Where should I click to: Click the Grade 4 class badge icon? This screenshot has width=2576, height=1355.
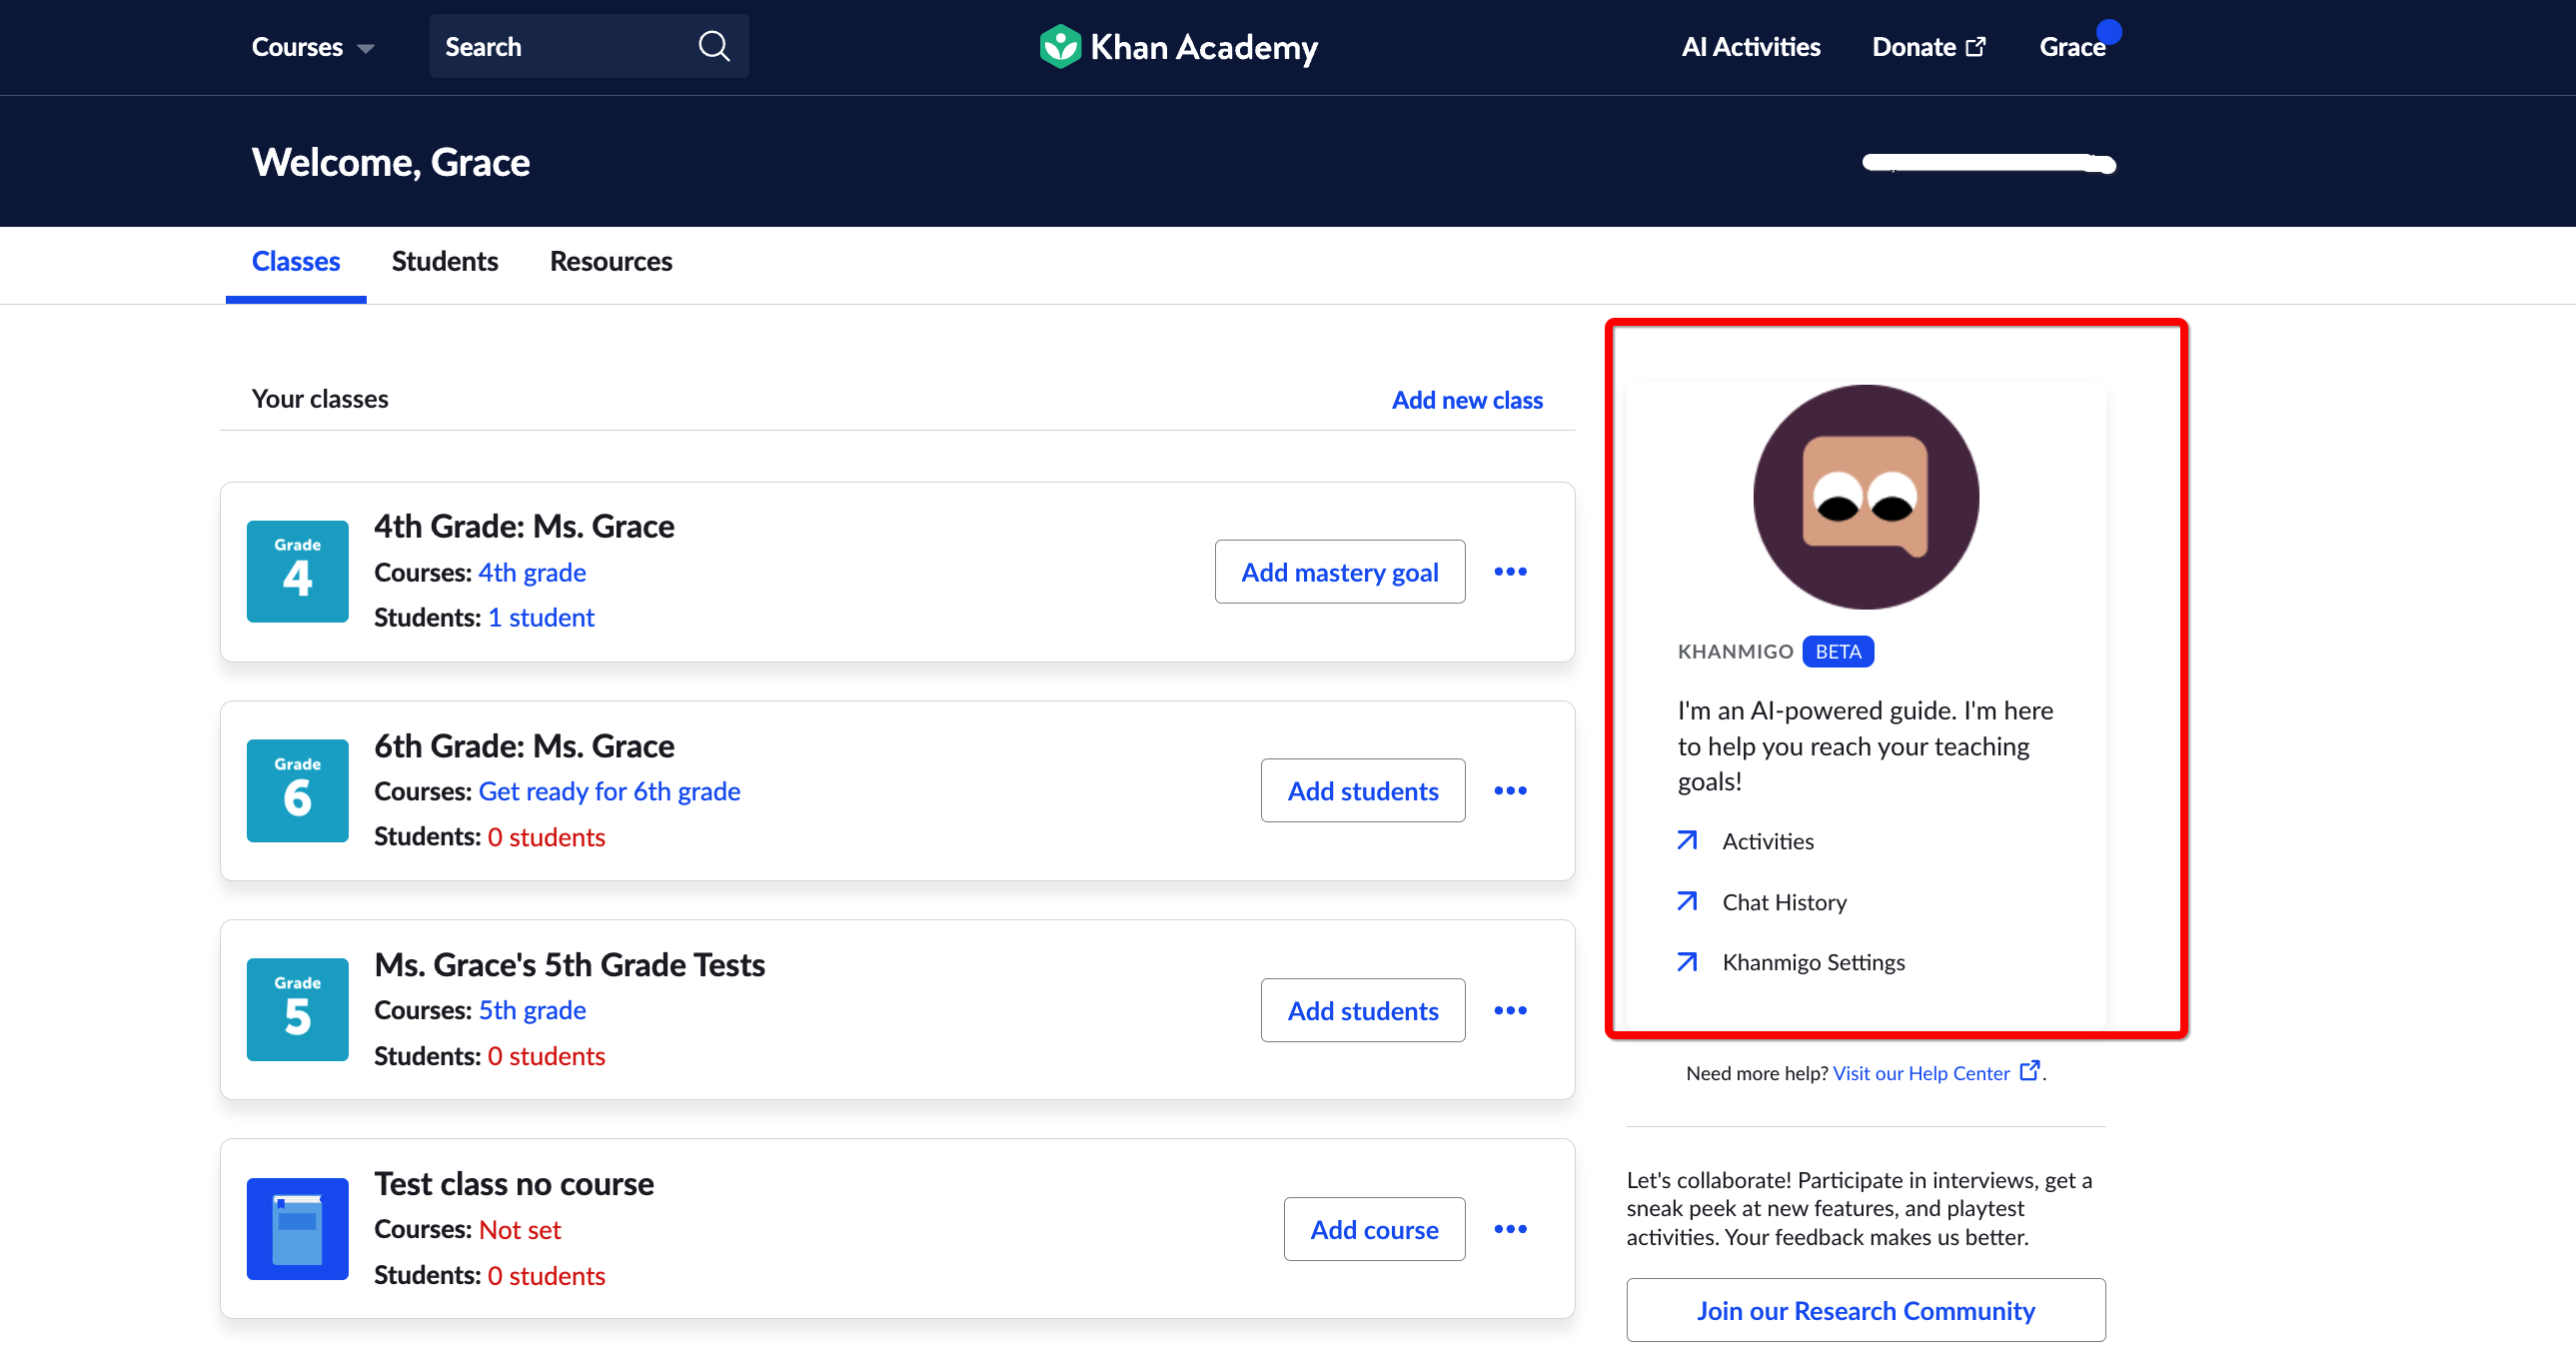pos(297,571)
